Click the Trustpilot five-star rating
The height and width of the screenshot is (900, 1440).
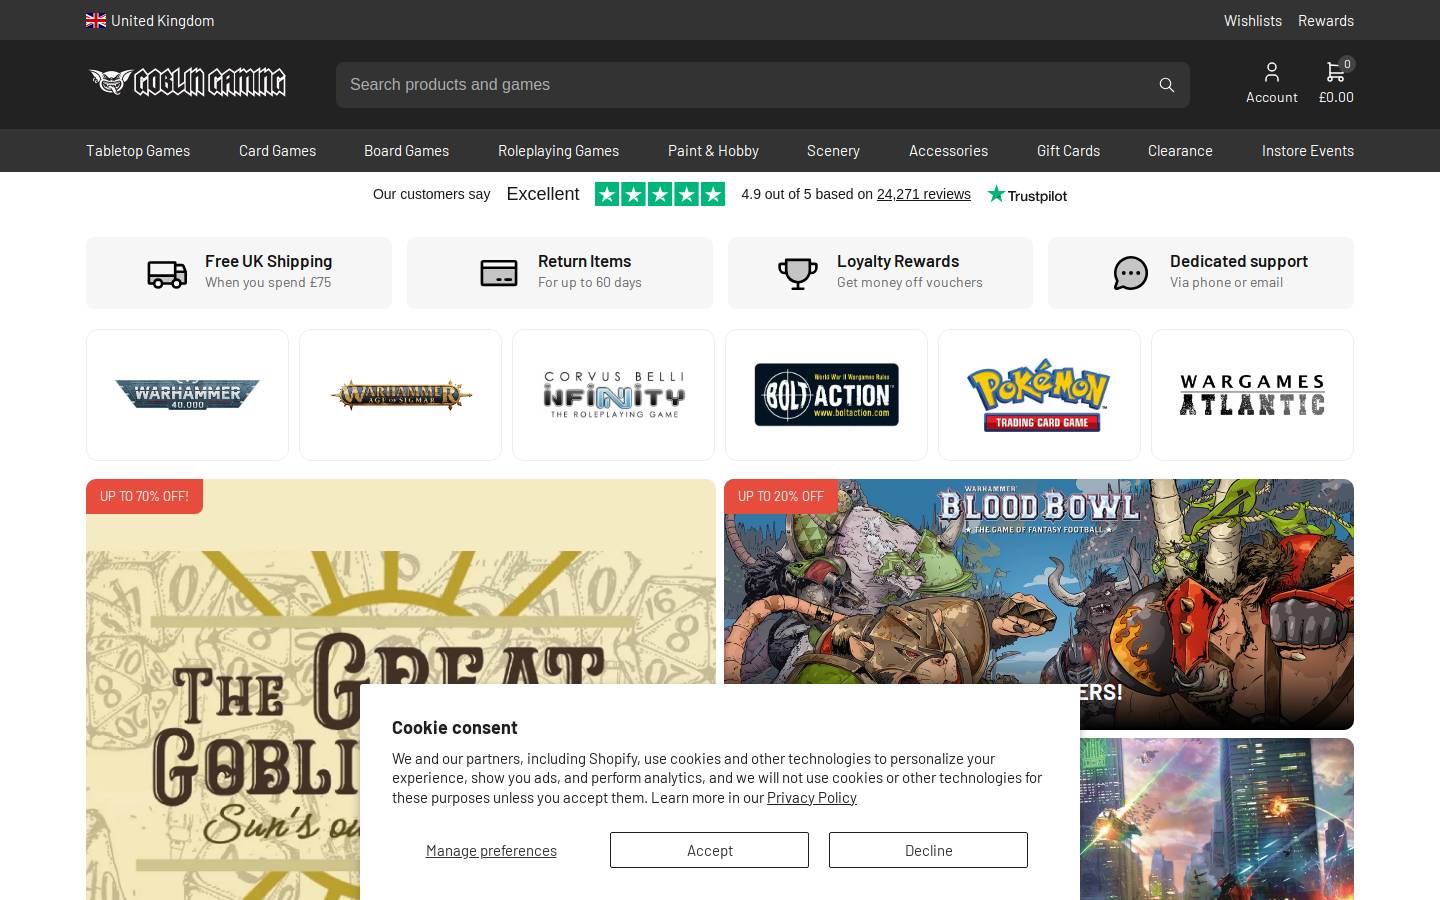point(660,194)
